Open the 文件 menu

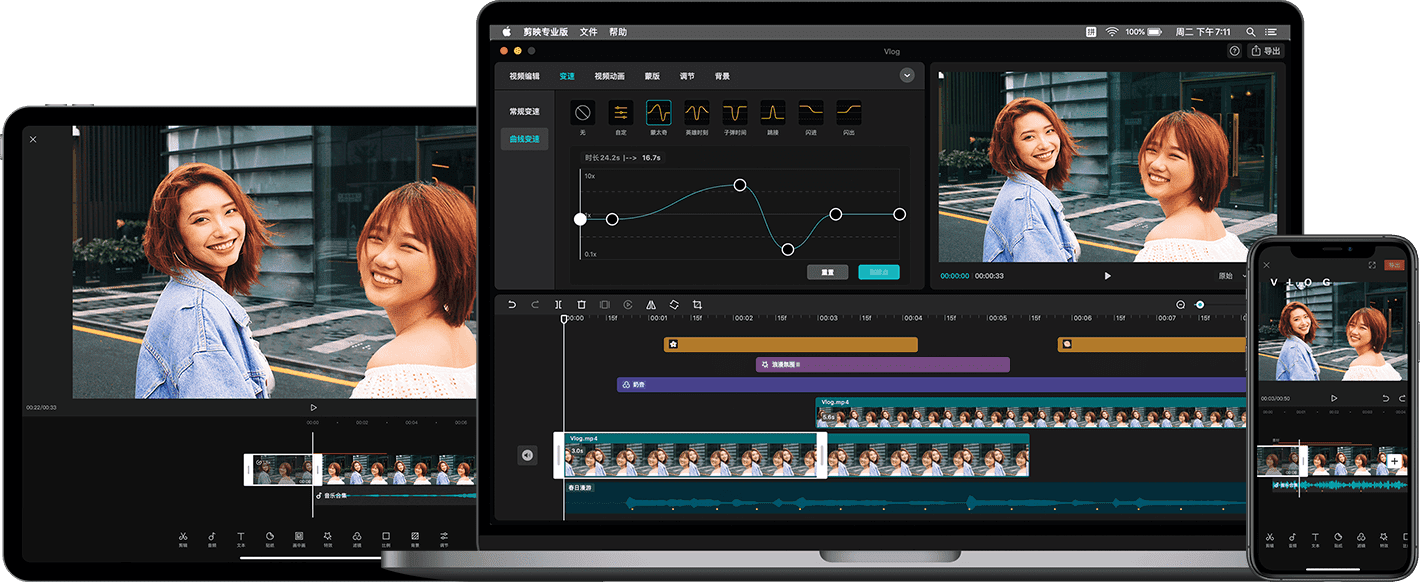click(x=588, y=32)
